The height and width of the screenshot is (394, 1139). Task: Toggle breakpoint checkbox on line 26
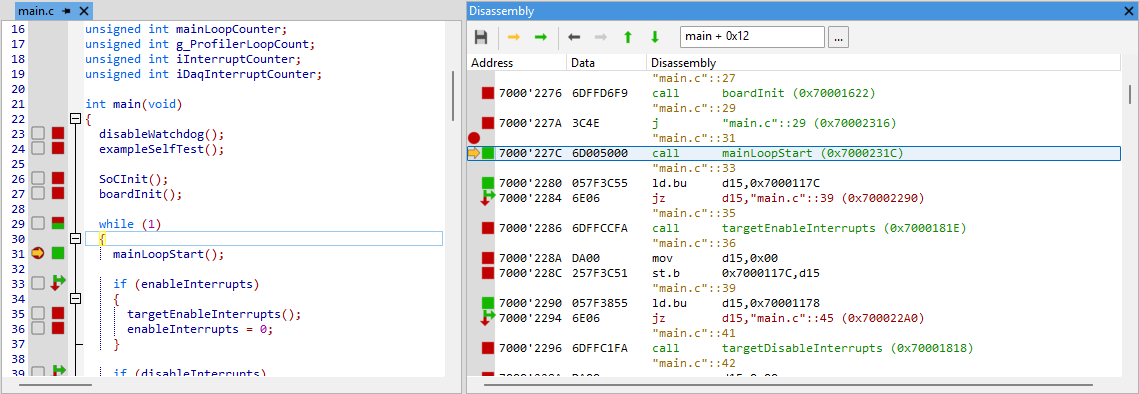pyautogui.click(x=38, y=179)
